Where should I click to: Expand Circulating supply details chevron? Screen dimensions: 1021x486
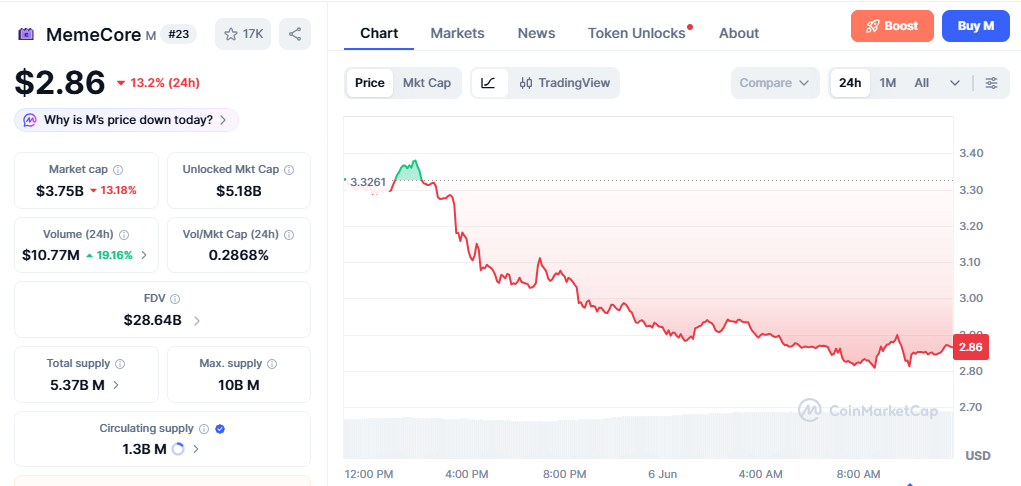click(196, 449)
